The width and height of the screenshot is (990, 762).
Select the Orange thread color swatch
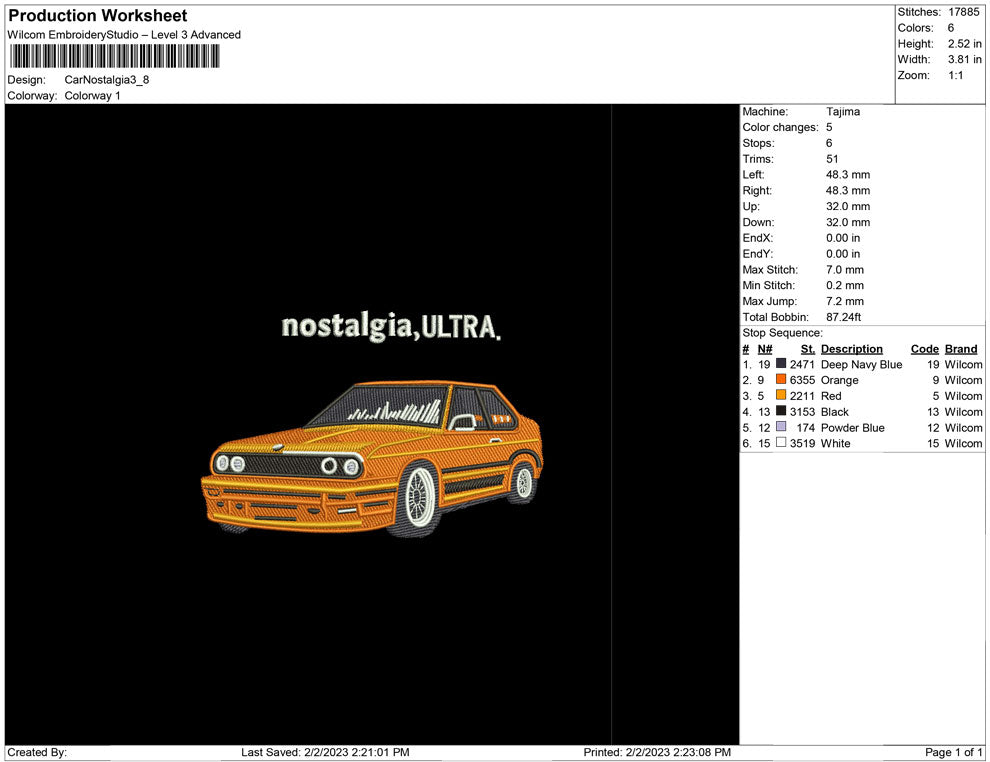click(x=781, y=380)
